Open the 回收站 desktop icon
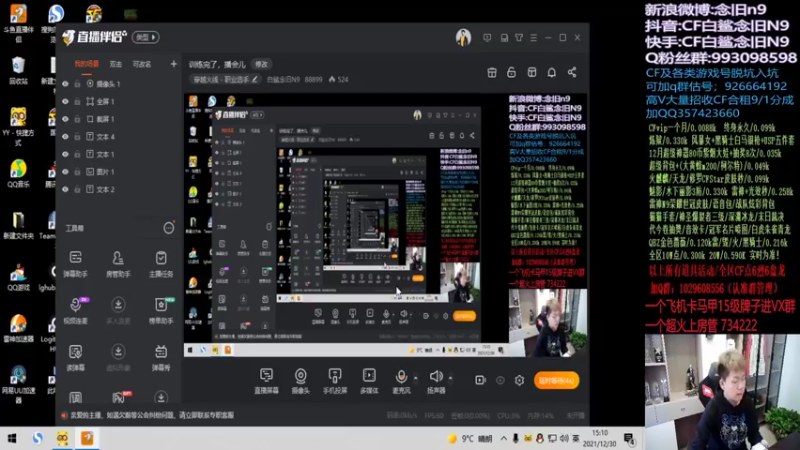Viewport: 800px width, 450px height. [18, 71]
